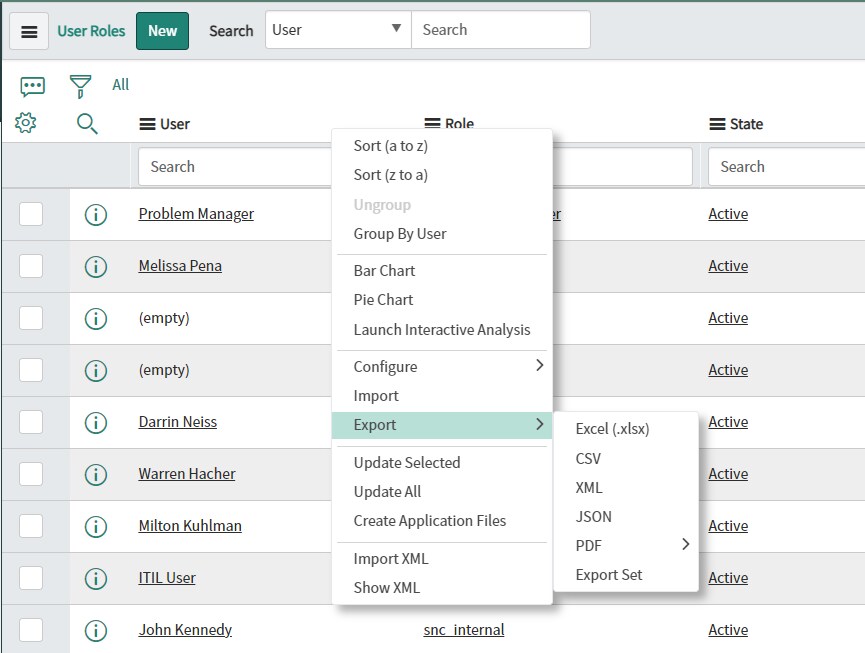865x653 pixels.
Task: Focus the top Search text field
Action: click(500, 30)
